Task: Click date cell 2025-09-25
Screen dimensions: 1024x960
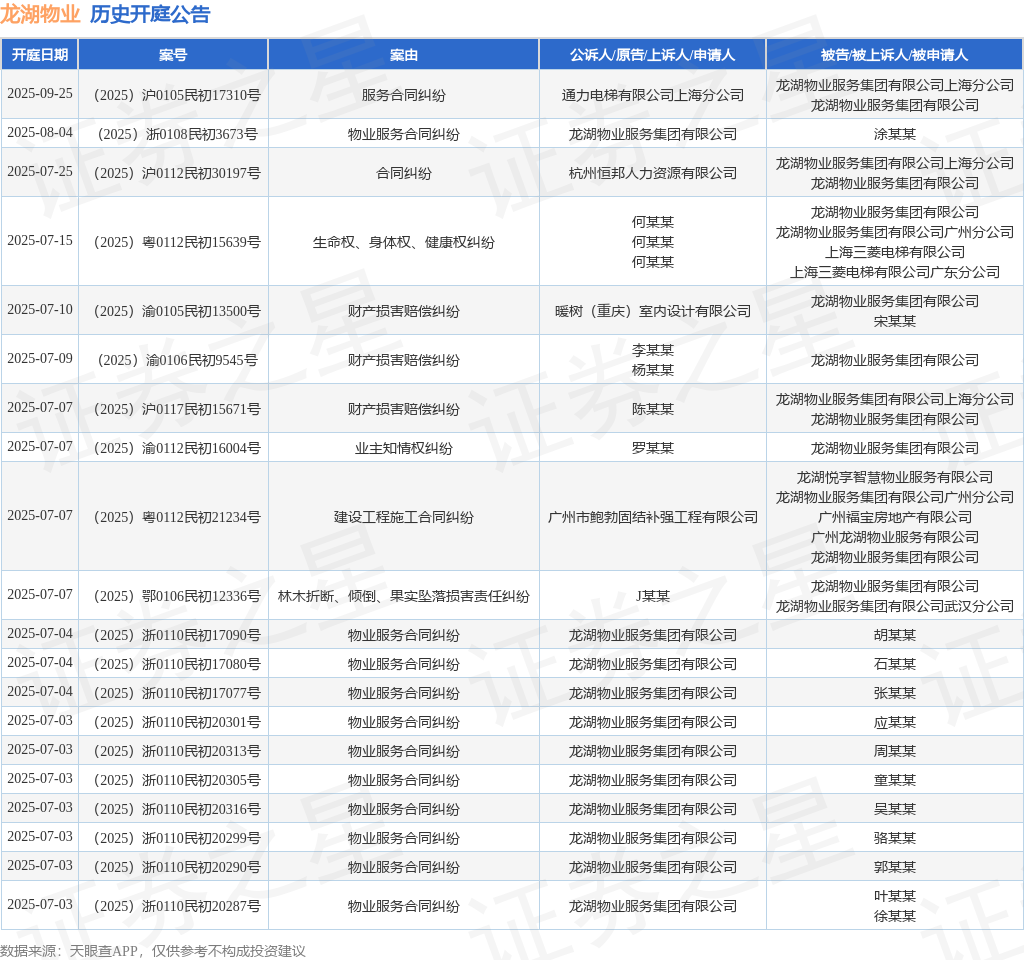Action: point(40,93)
